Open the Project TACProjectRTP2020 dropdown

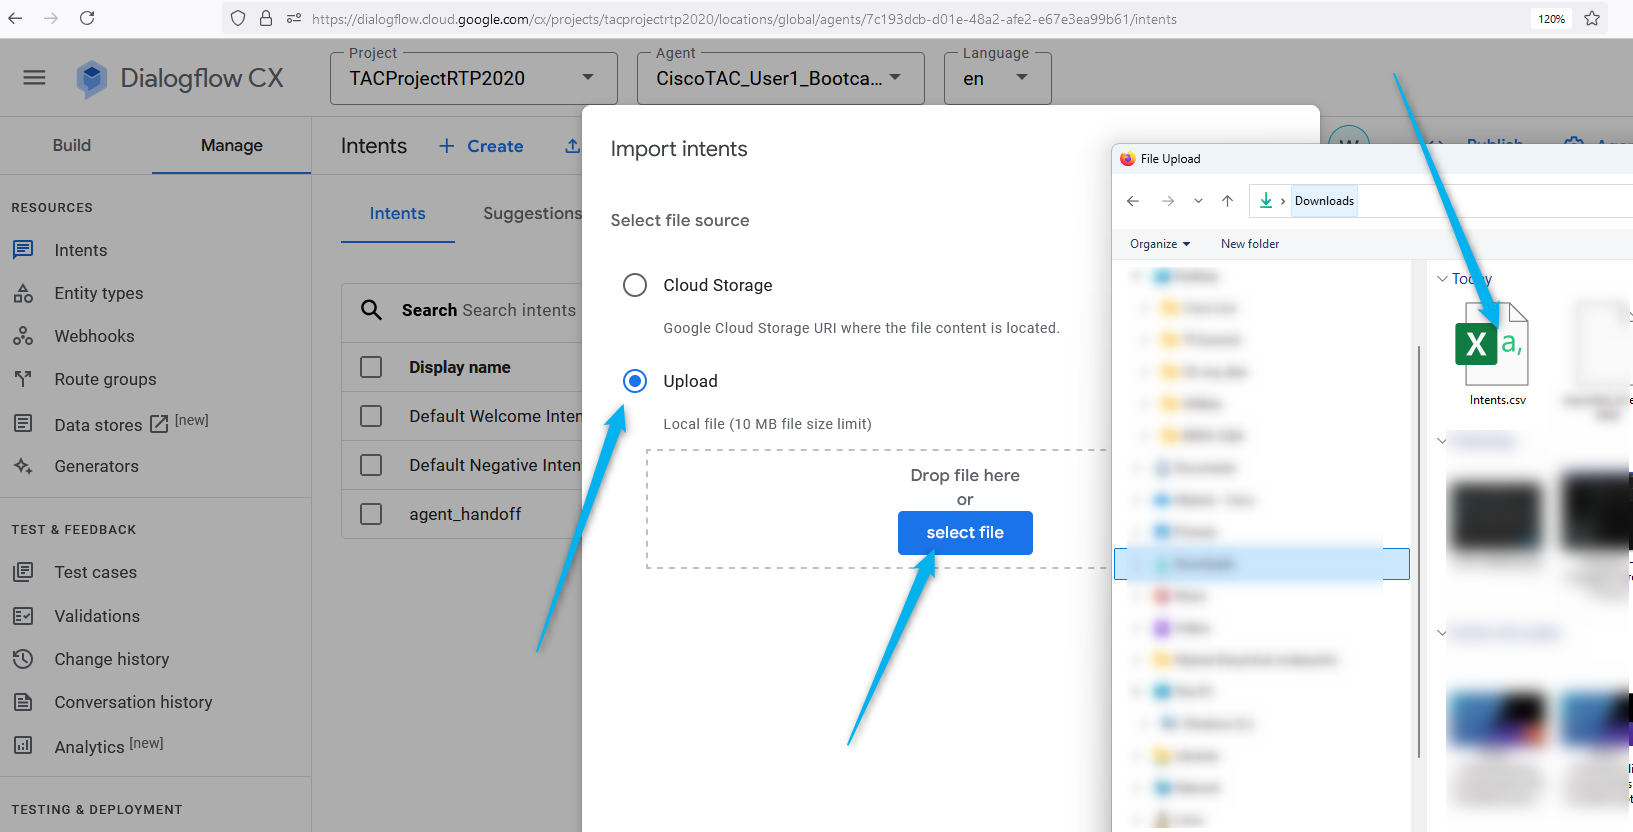pyautogui.click(x=474, y=78)
